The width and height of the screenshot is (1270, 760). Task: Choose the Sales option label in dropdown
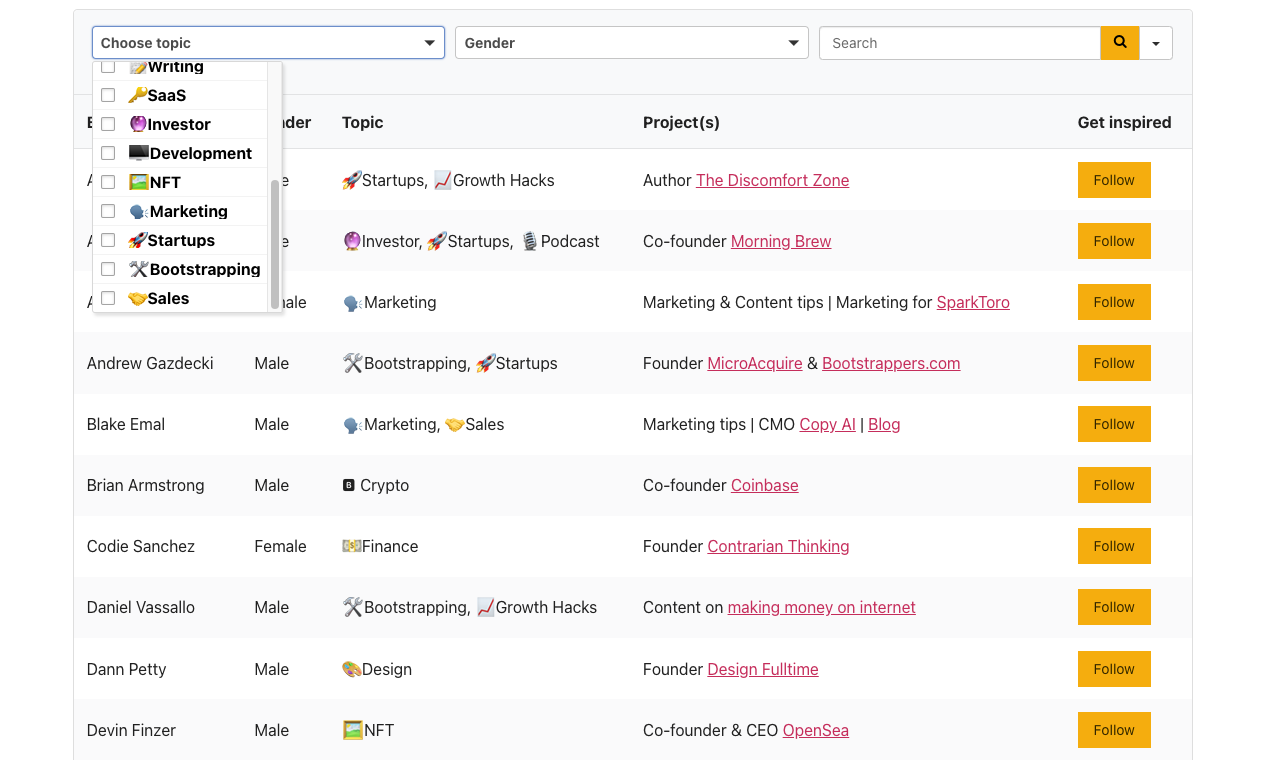(x=168, y=298)
